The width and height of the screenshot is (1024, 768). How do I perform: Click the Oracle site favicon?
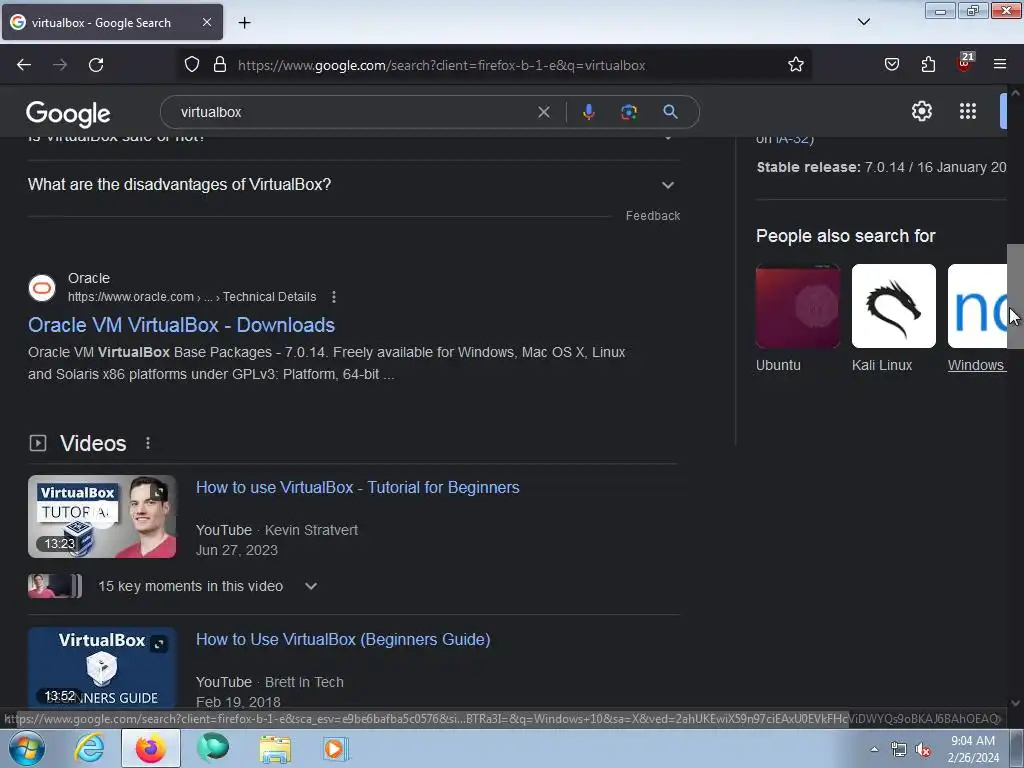pos(42,288)
